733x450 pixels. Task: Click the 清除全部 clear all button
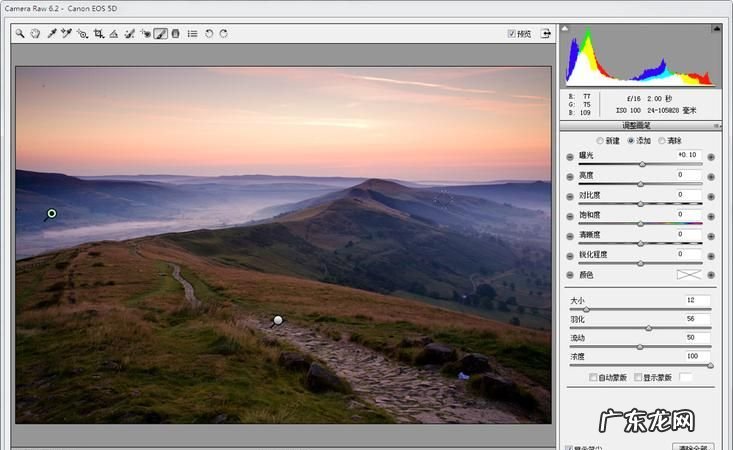tap(696, 446)
